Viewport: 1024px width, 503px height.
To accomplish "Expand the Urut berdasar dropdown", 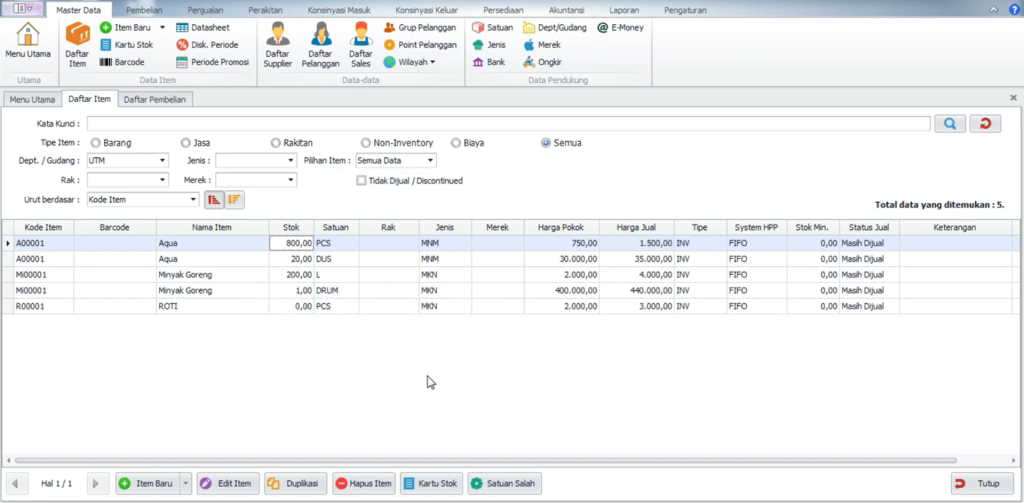I will 194,199.
